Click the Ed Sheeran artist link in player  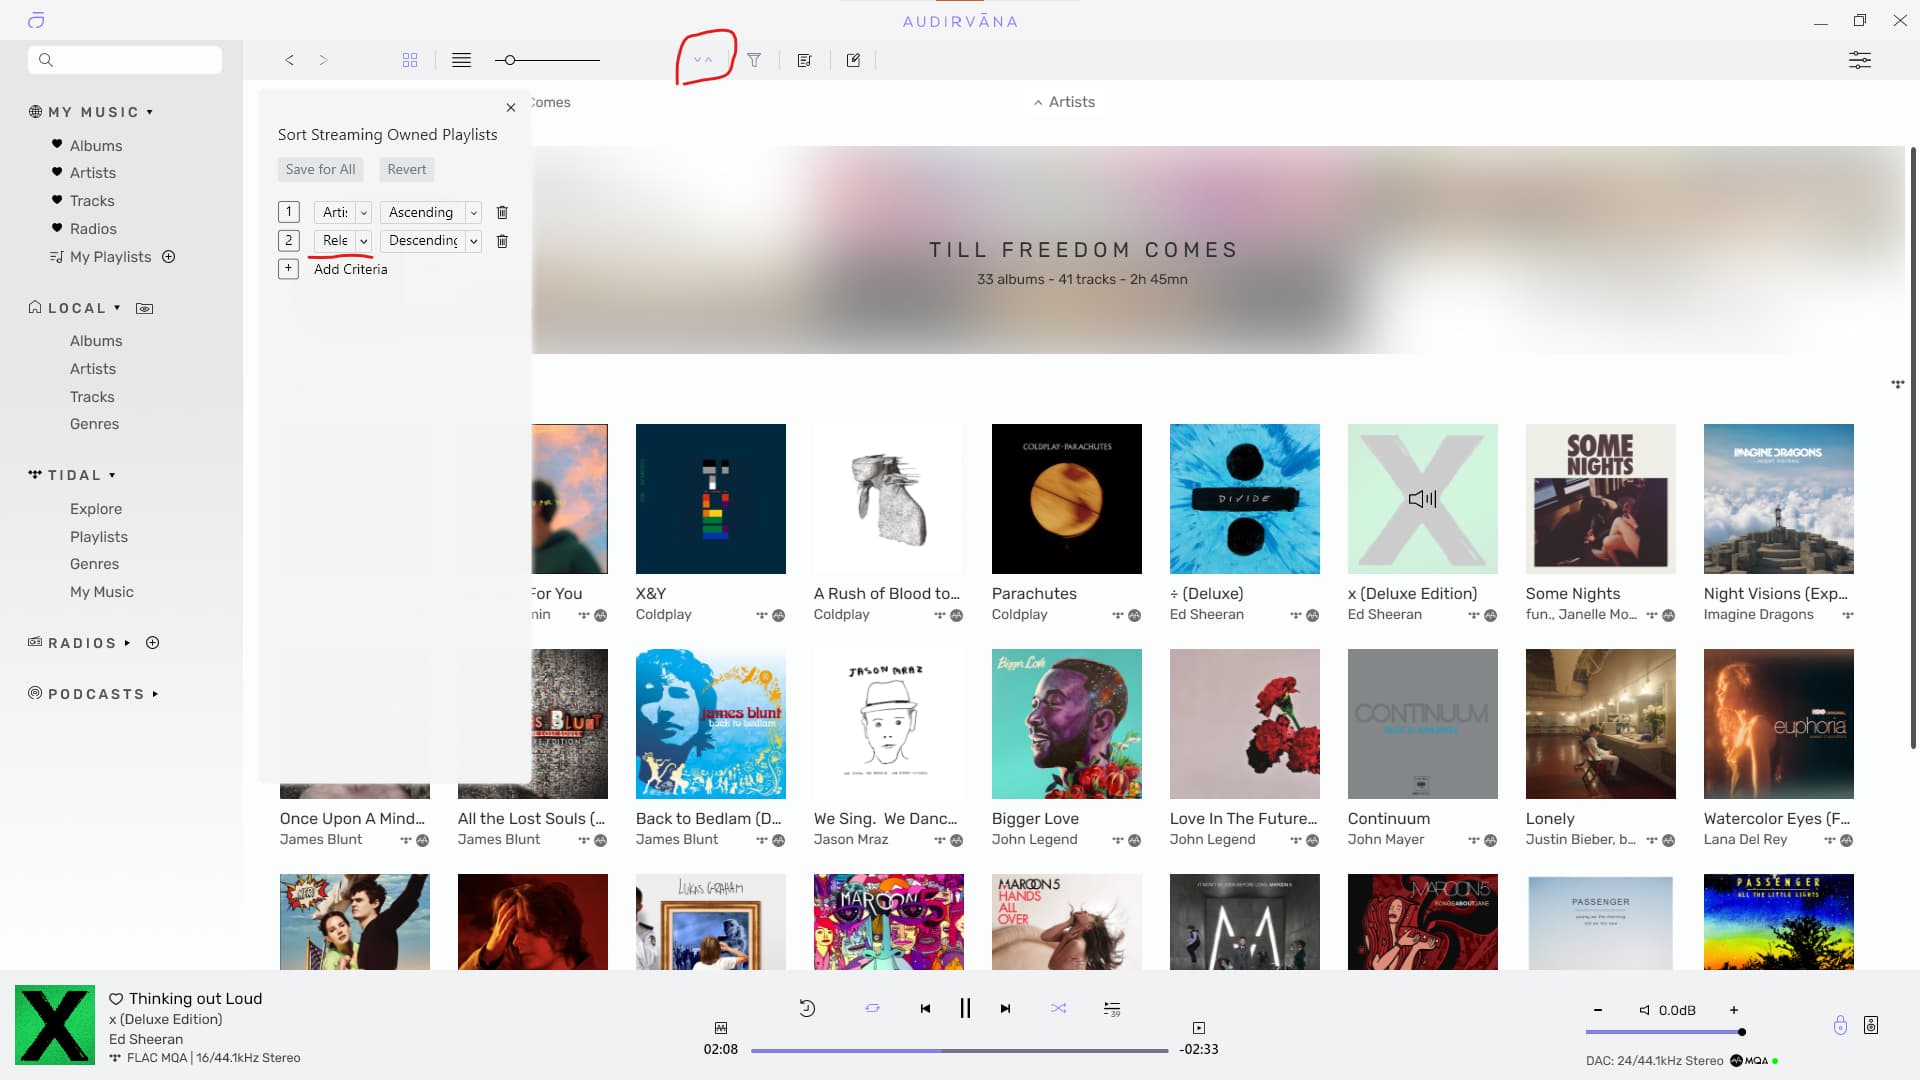pos(146,1039)
